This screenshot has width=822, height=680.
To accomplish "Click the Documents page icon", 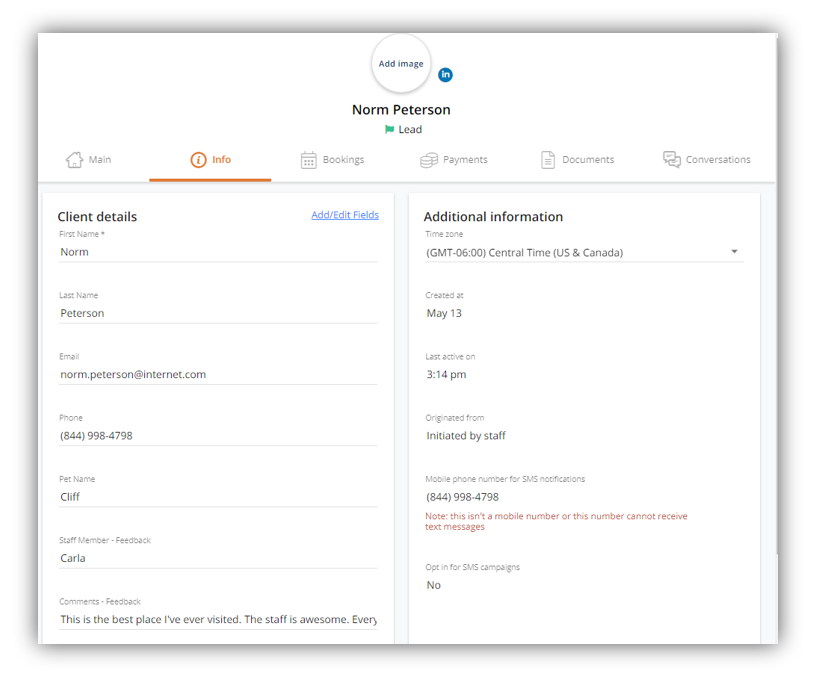I will pyautogui.click(x=548, y=160).
